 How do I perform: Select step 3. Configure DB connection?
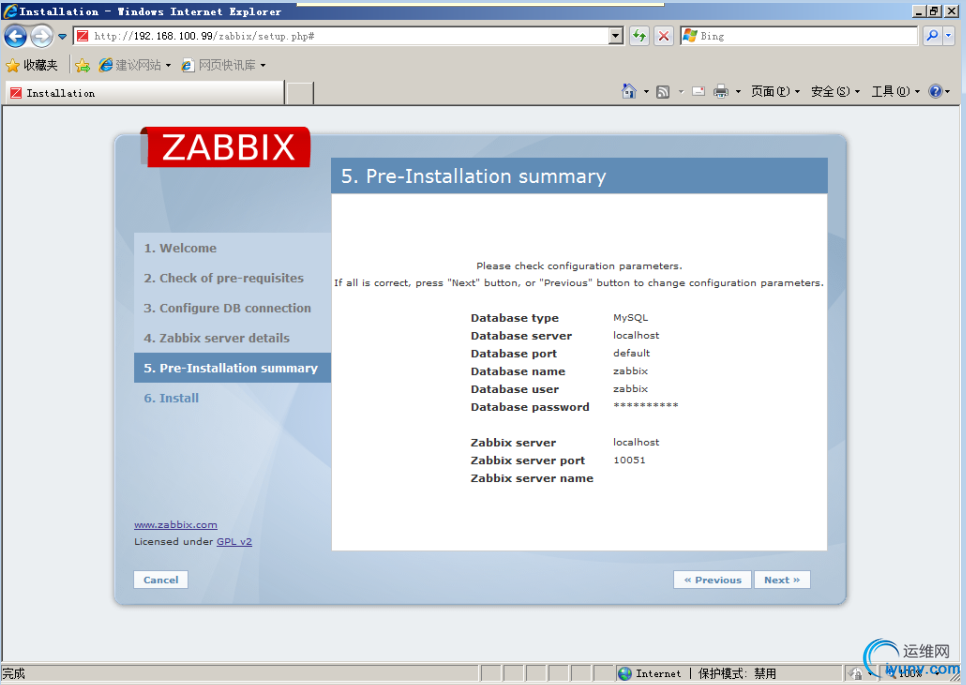coord(227,308)
